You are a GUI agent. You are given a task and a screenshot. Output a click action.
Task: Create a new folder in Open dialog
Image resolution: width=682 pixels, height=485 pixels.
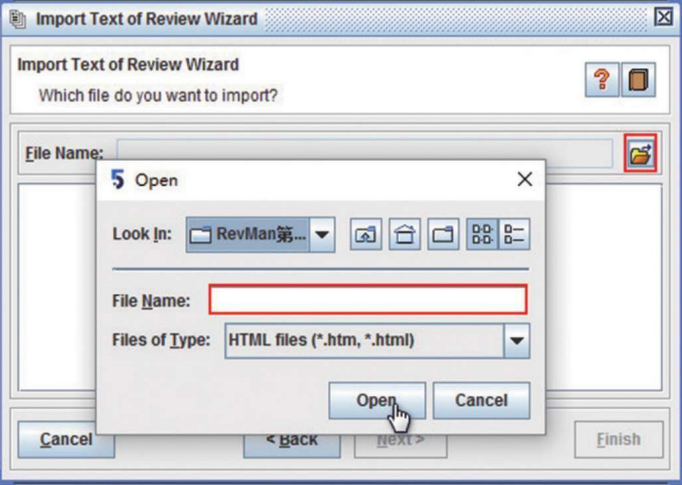coord(443,235)
